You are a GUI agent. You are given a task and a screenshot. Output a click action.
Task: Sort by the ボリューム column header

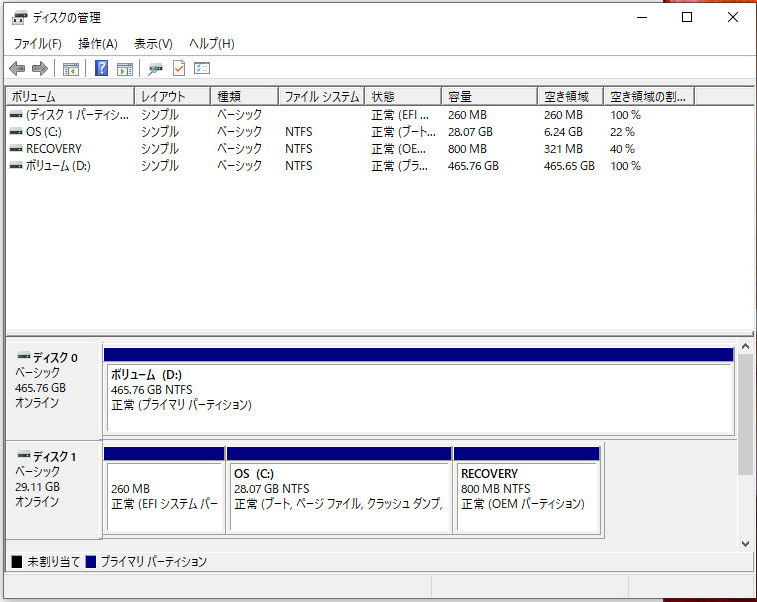(x=70, y=97)
